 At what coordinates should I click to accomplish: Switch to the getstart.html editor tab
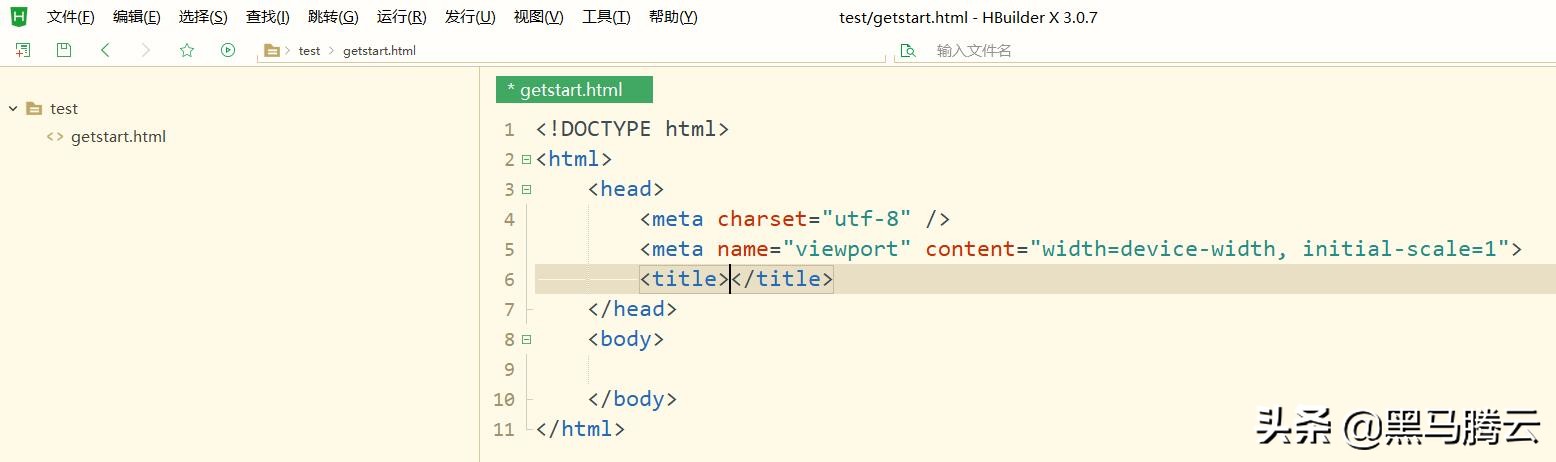[x=573, y=90]
